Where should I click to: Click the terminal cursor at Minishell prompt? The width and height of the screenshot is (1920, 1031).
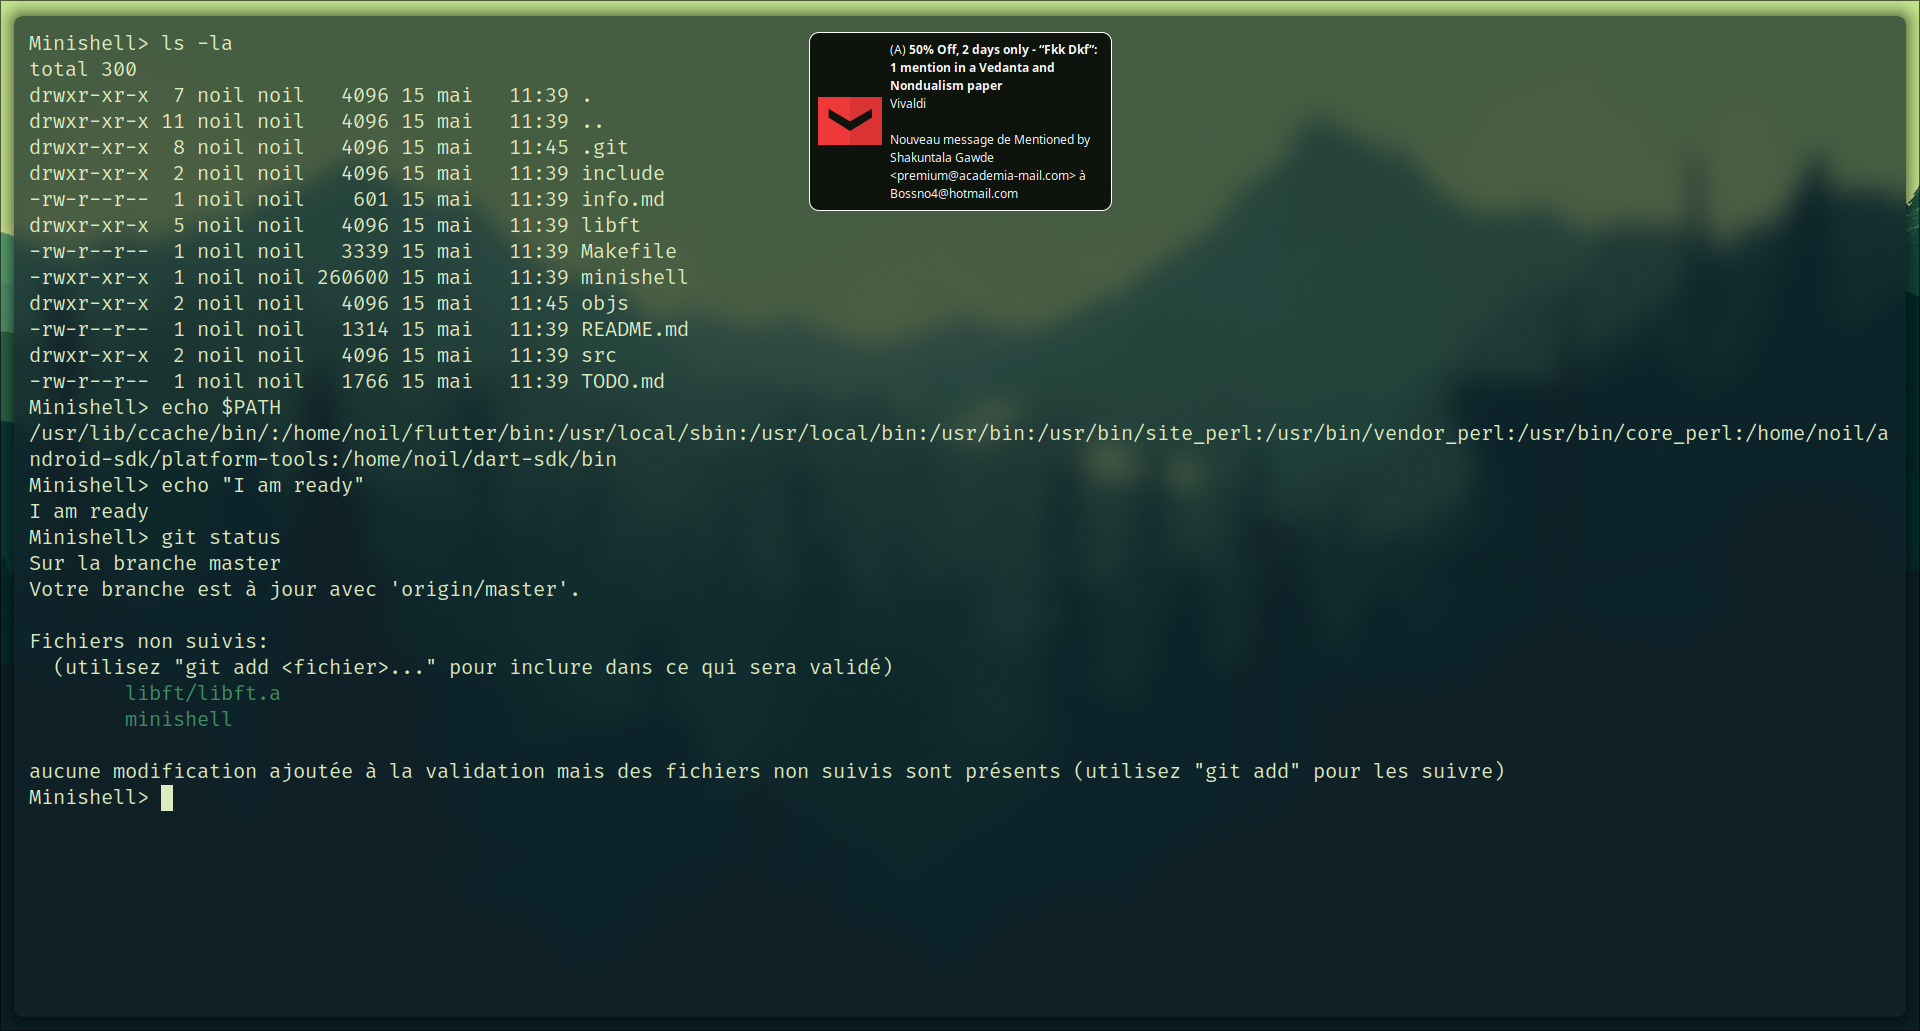167,797
